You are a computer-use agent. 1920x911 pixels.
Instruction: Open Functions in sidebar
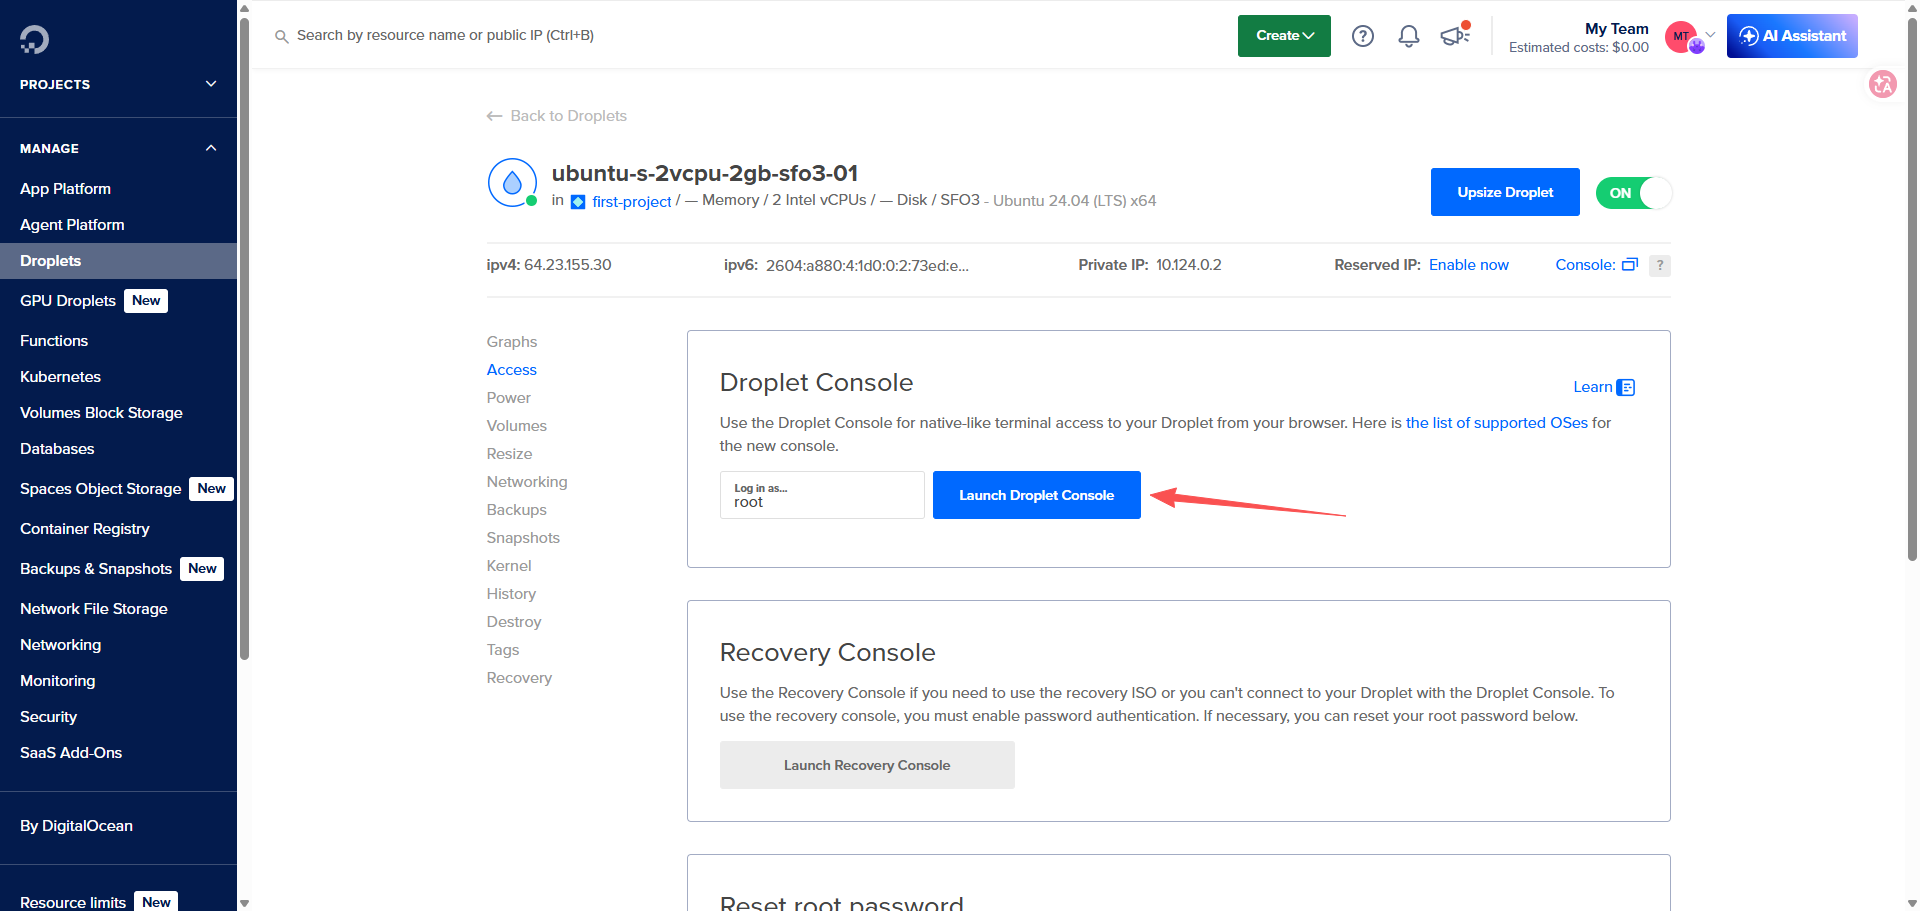click(54, 341)
